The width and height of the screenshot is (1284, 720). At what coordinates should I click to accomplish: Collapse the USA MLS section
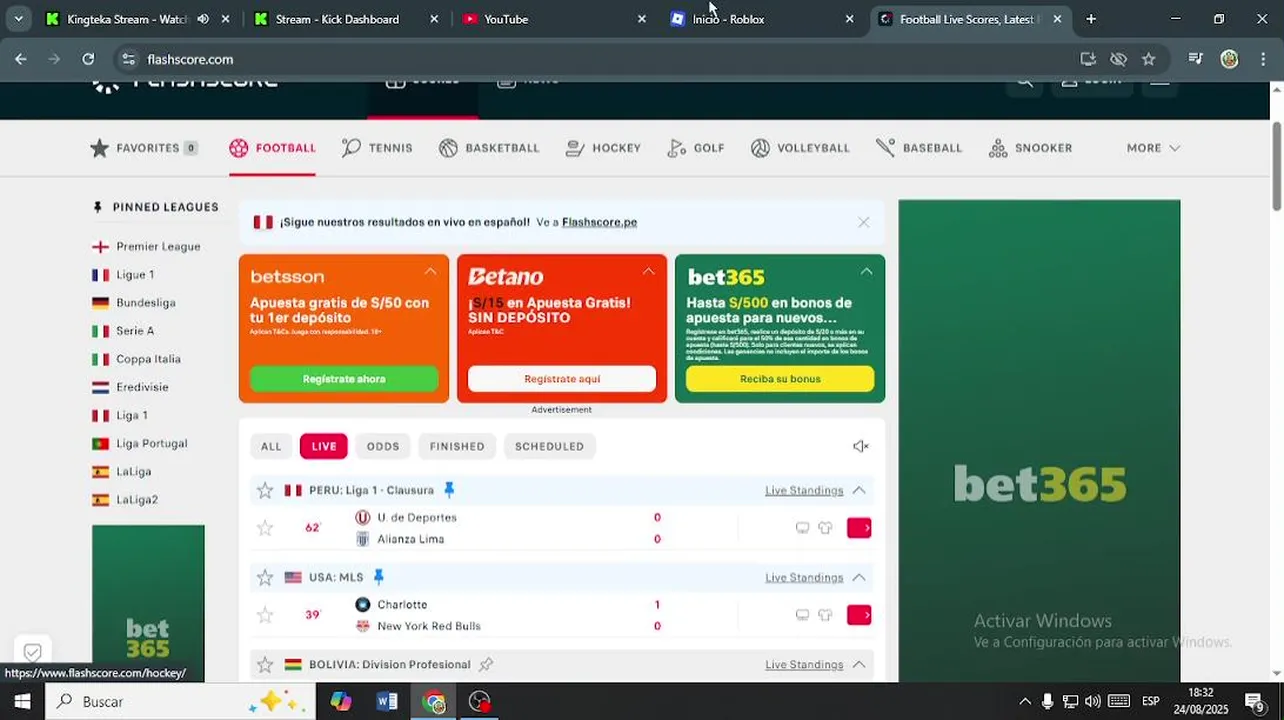click(859, 577)
